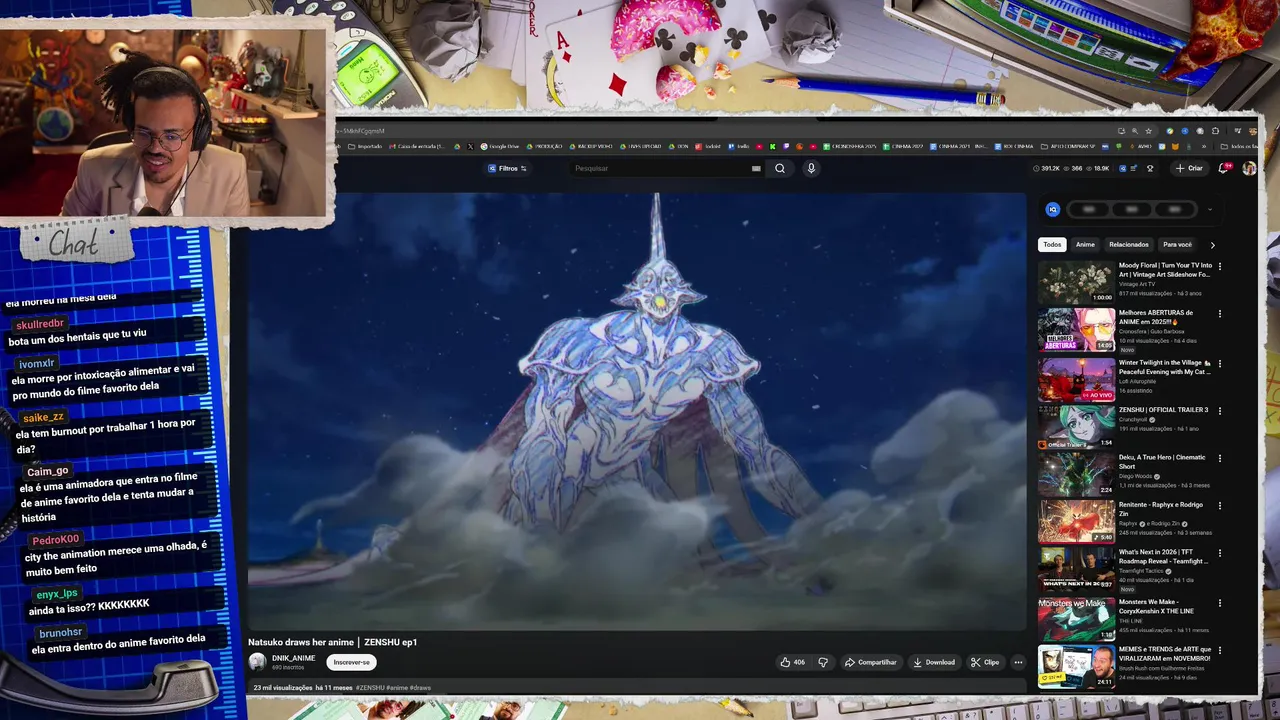This screenshot has width=1280, height=720.
Task: Click the browser extensions puzzle icon
Action: pos(1215,131)
